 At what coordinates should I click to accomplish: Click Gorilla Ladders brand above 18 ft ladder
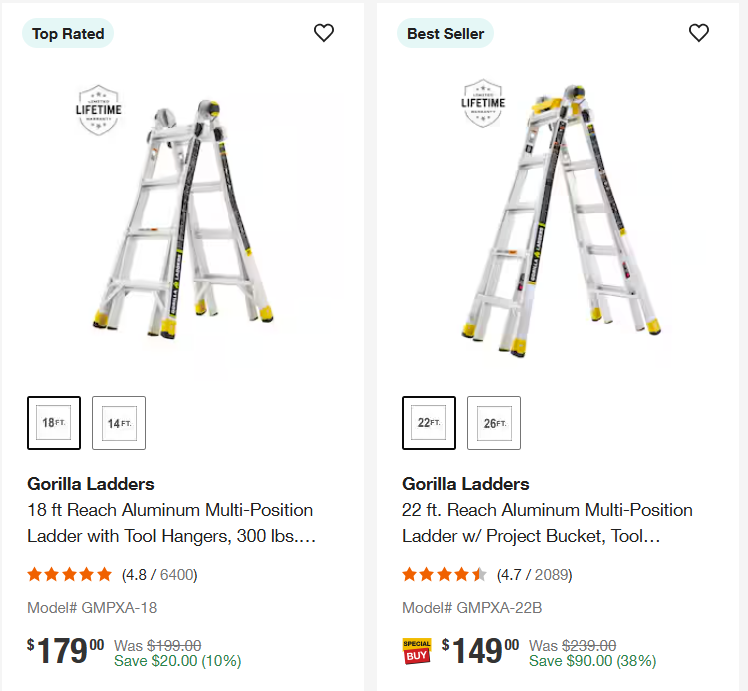click(91, 484)
